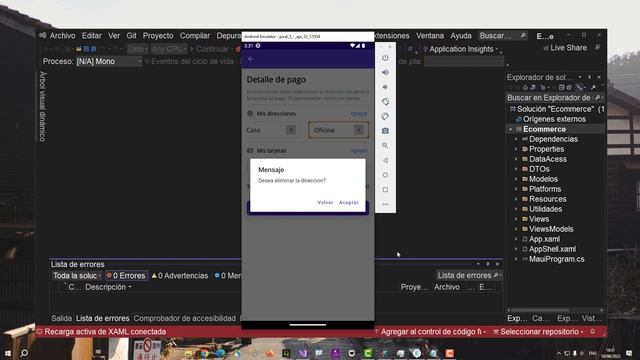
Task: Click the Live Share icon
Action: (546, 48)
